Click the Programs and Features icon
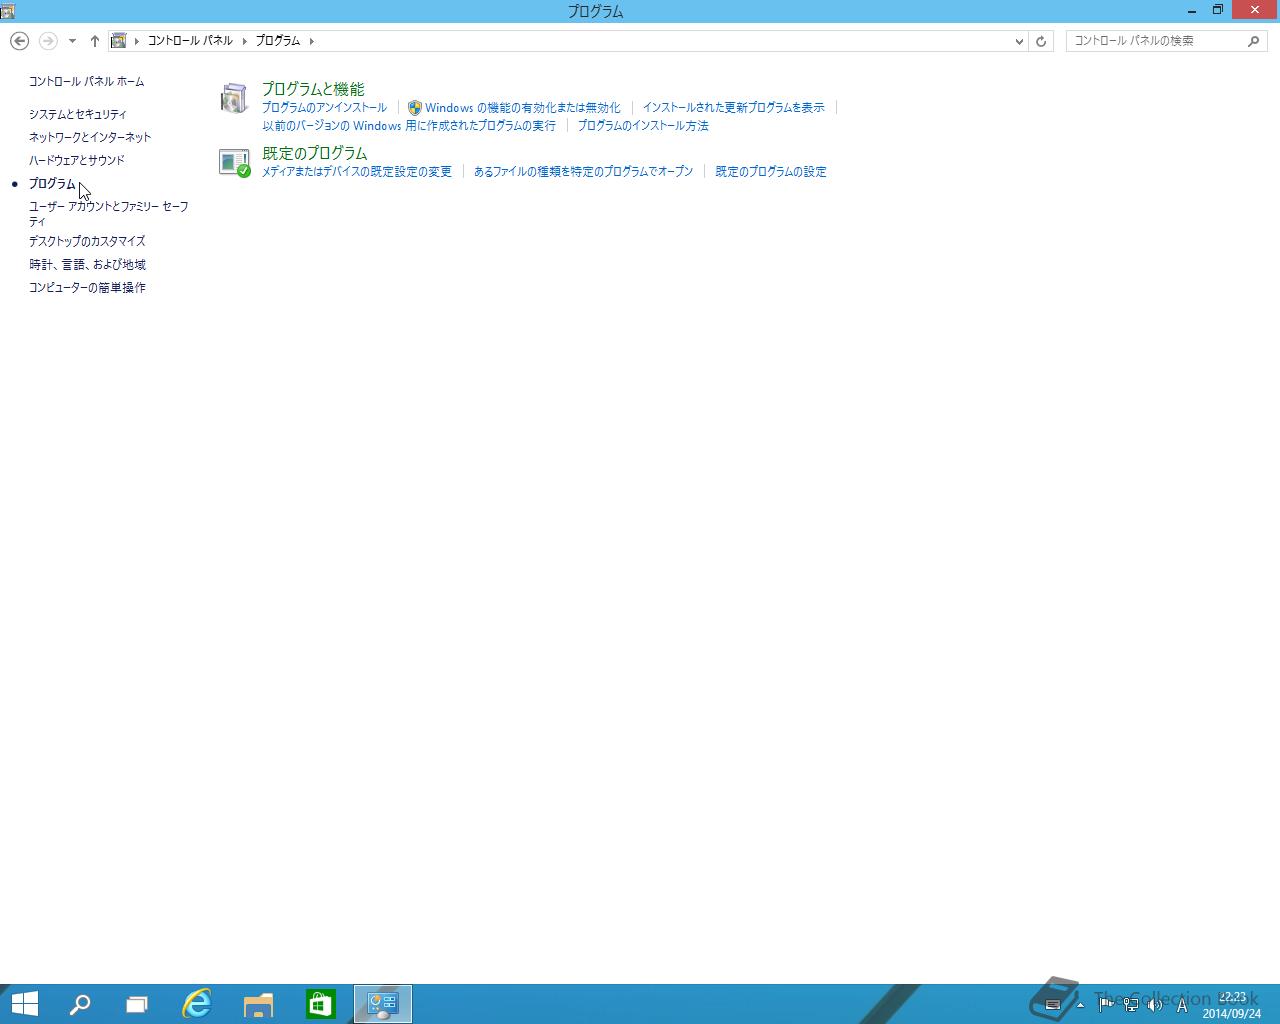The height and width of the screenshot is (1024, 1280). pos(234,98)
